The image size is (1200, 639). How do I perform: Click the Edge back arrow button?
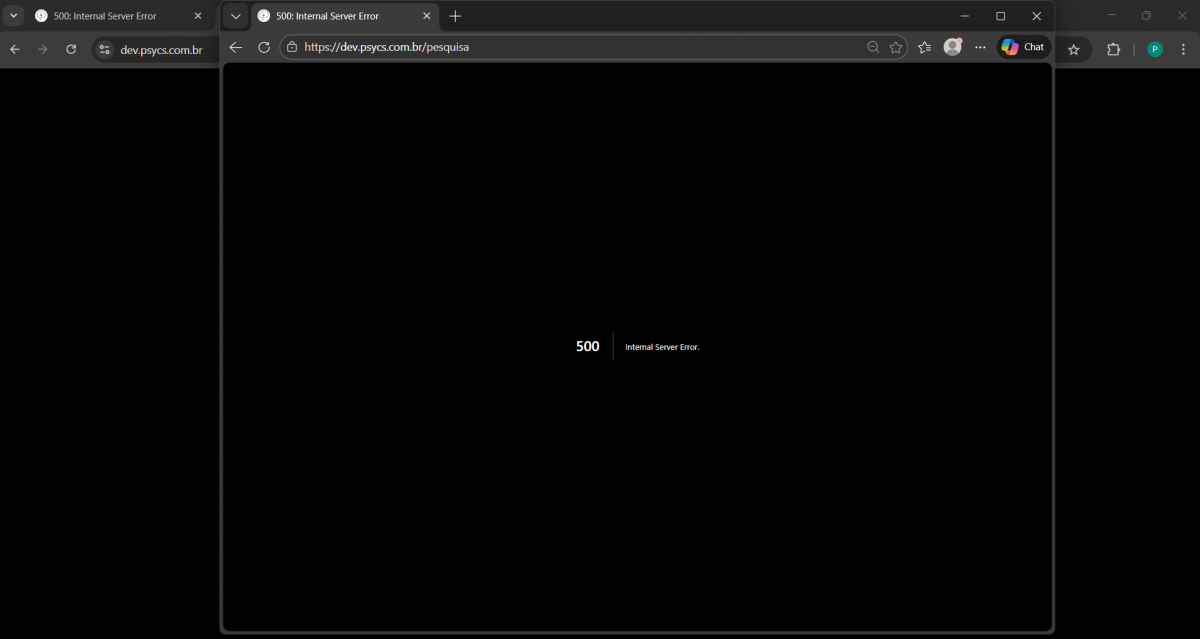(236, 47)
